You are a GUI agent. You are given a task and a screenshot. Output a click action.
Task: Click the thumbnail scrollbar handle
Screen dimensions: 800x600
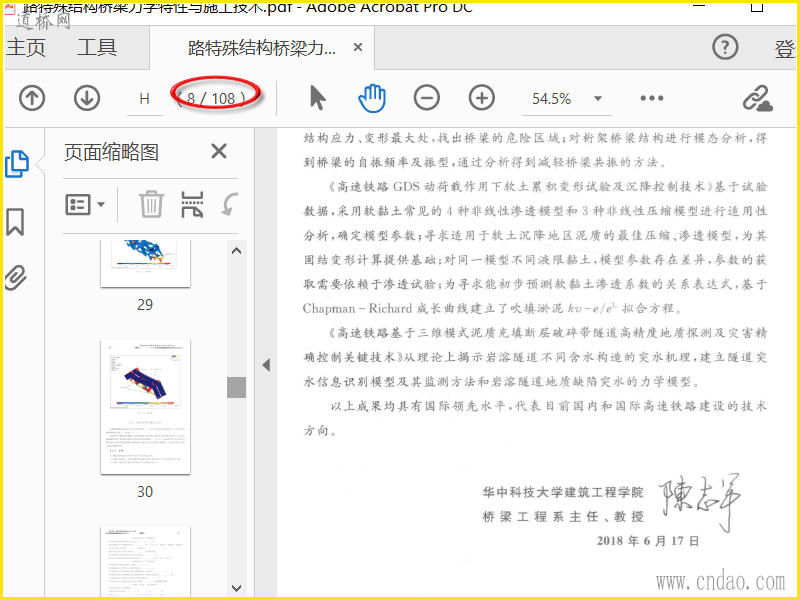coord(236,387)
